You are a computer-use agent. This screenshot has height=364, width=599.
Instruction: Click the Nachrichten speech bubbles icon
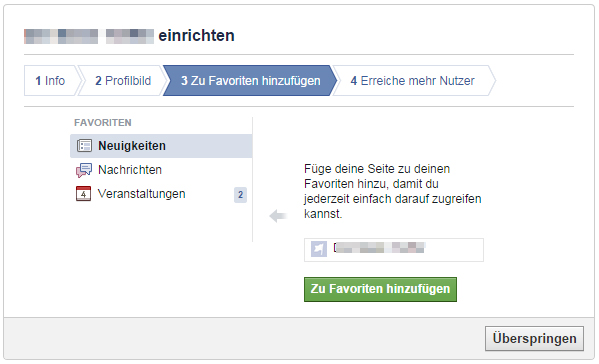tap(84, 170)
